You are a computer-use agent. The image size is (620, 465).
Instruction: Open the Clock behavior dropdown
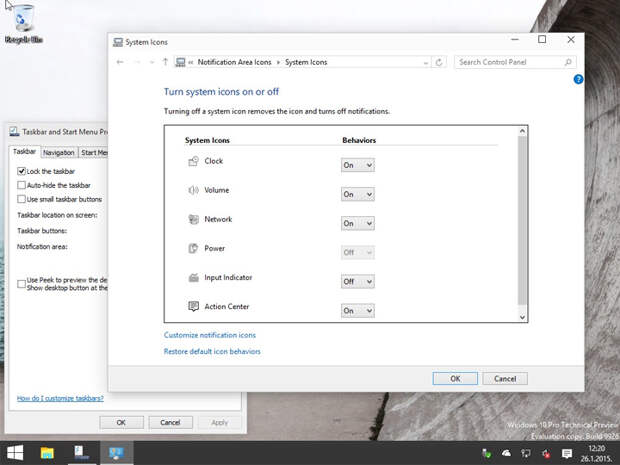pos(358,165)
